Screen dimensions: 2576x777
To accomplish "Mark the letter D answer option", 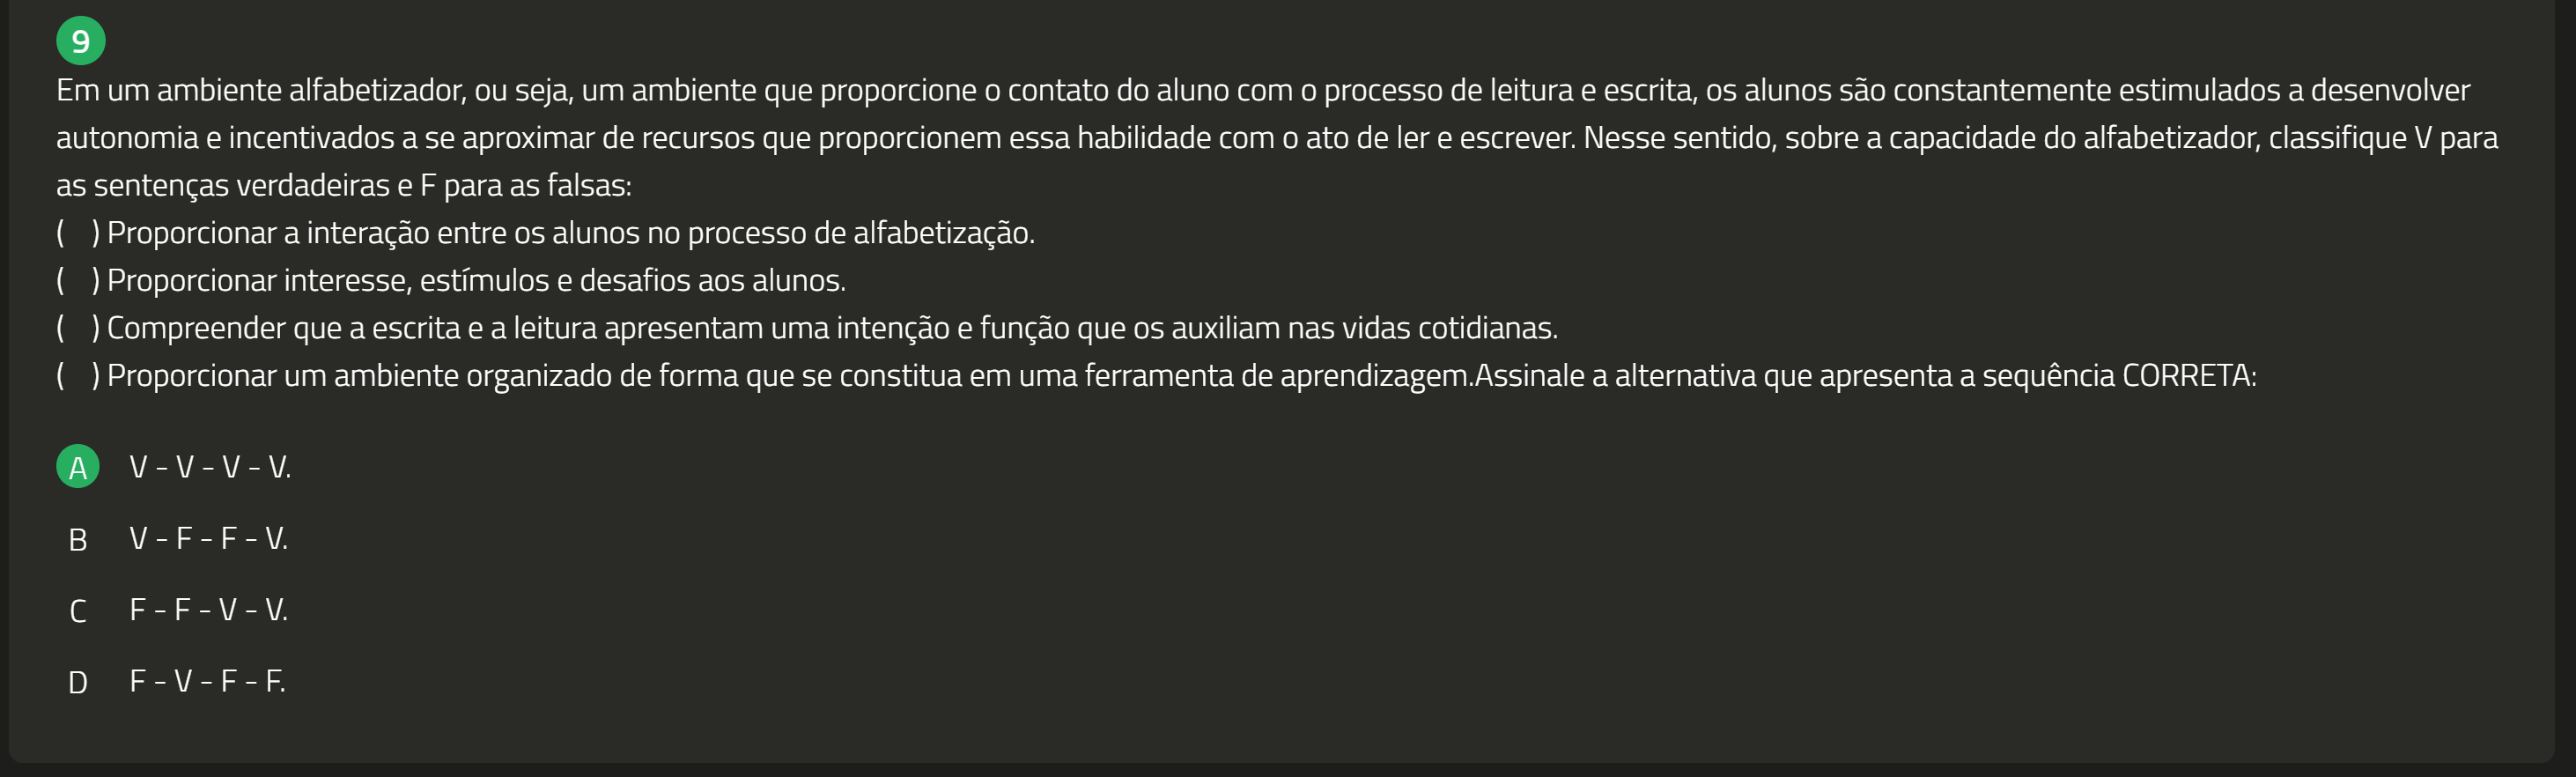I will 78,683.
